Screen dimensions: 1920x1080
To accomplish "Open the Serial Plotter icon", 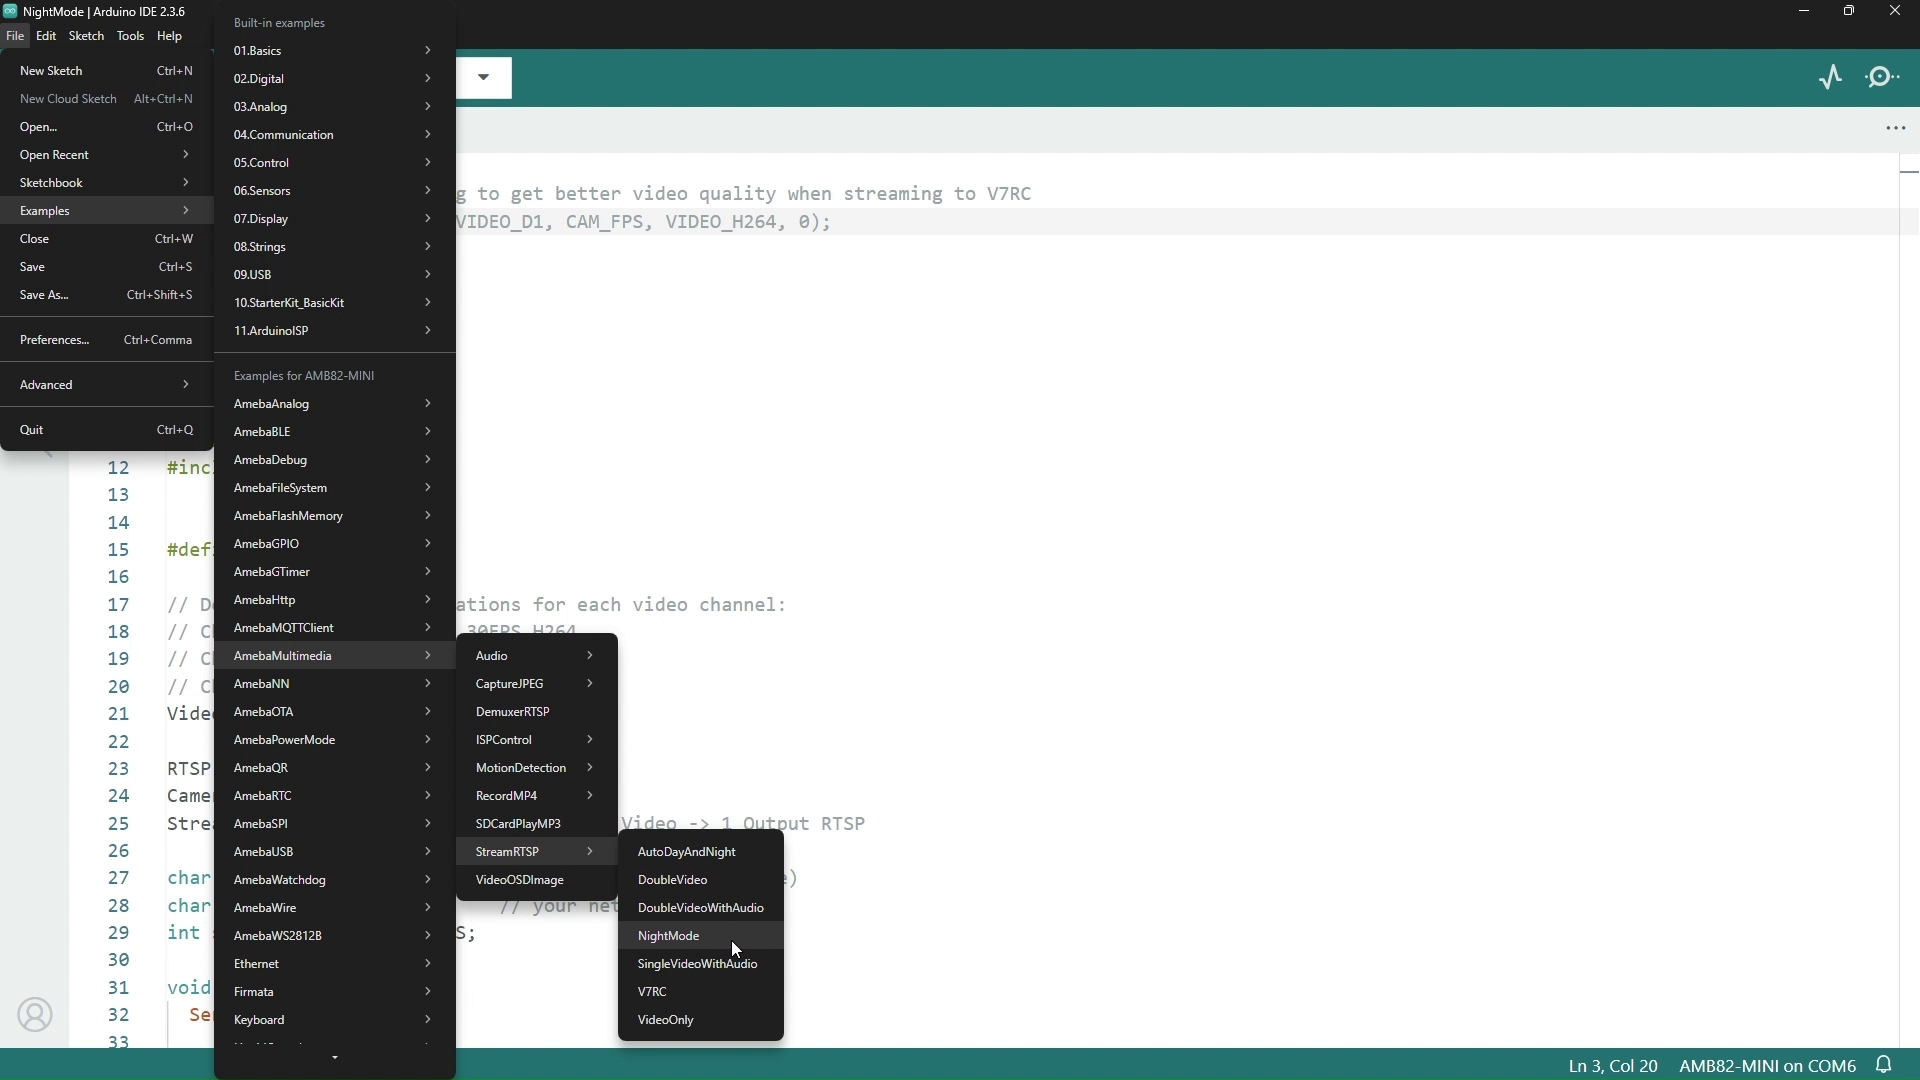I will pyautogui.click(x=1830, y=77).
